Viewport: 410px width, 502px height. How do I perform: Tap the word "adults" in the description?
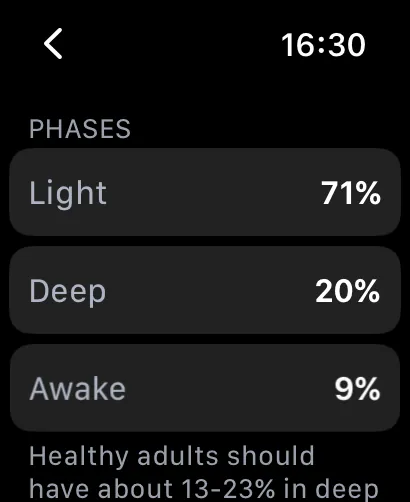[178, 456]
